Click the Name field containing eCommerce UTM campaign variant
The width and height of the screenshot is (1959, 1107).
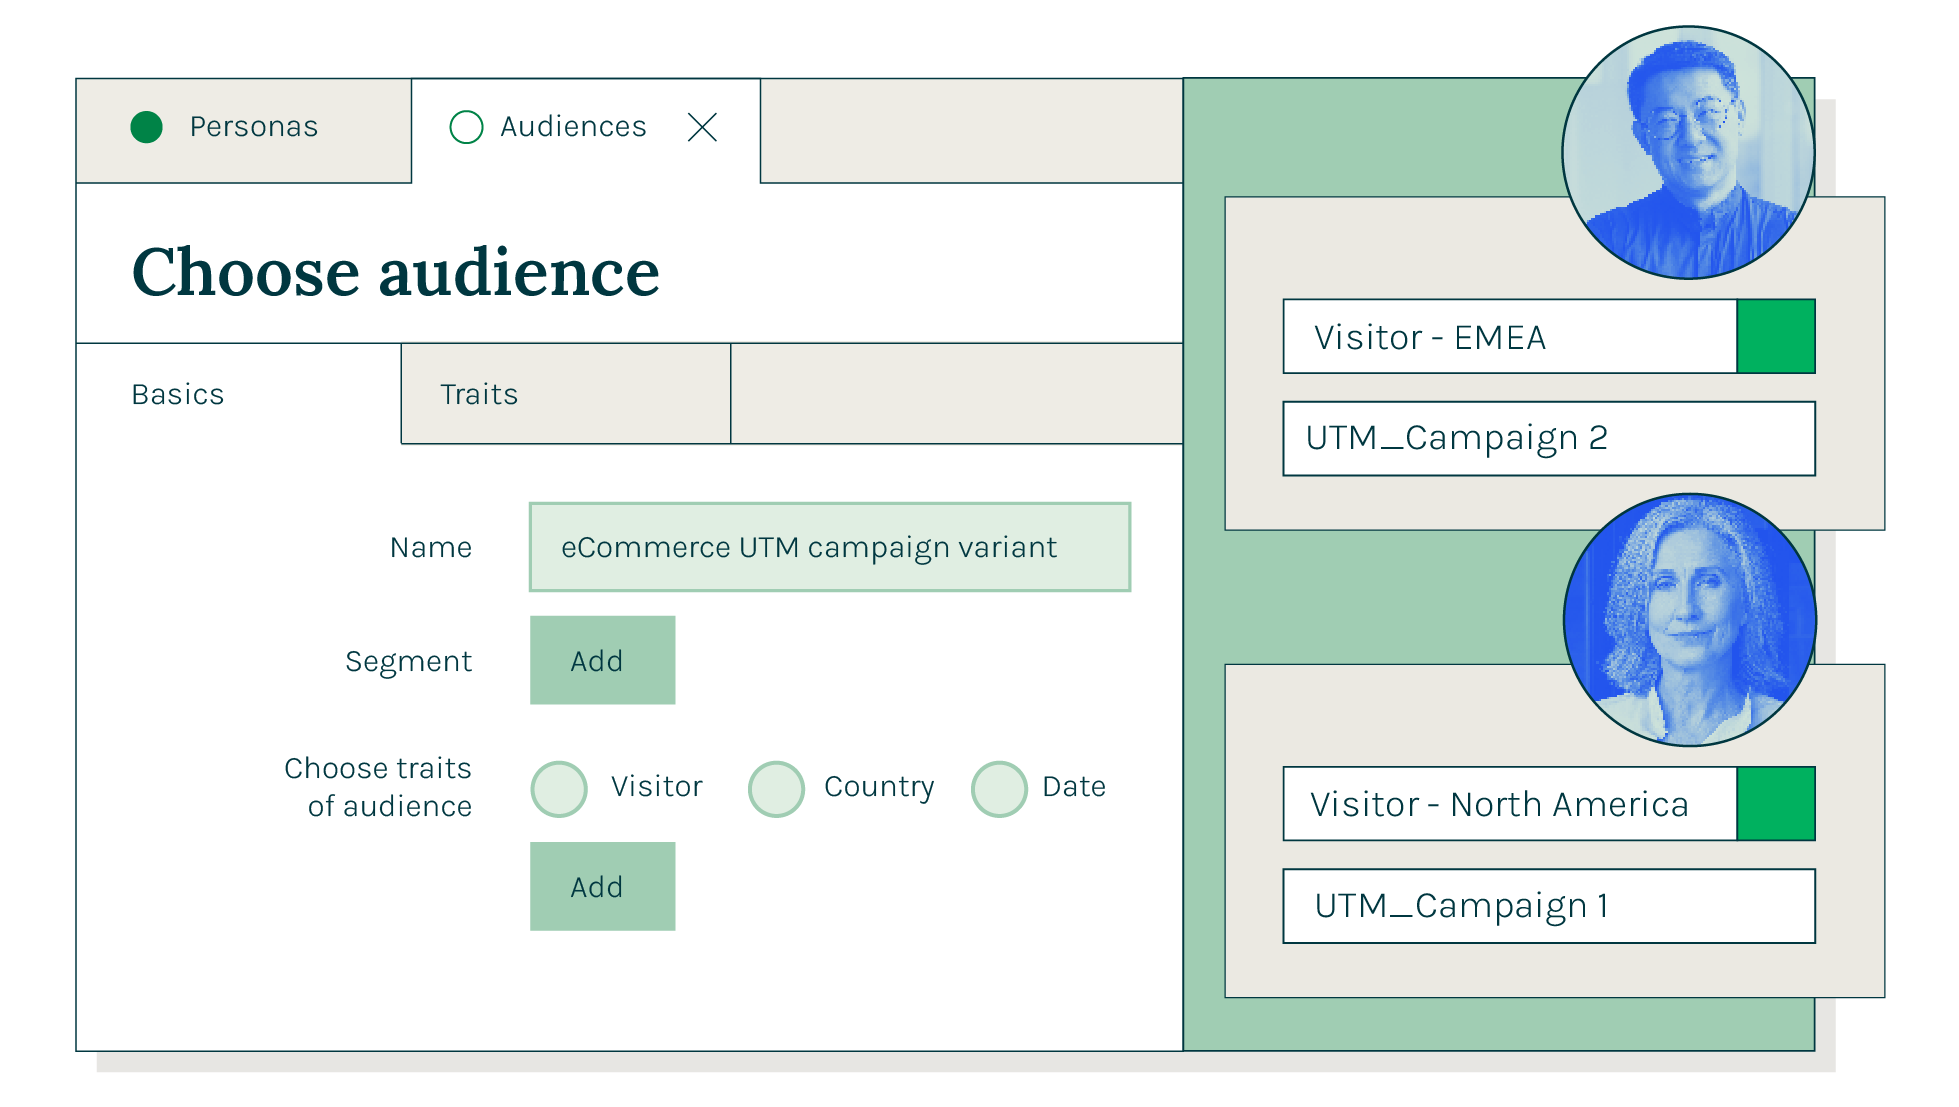828,547
